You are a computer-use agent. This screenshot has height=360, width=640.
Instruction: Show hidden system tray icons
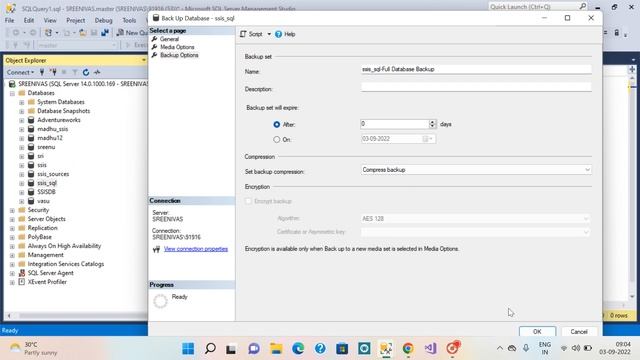pos(500,348)
